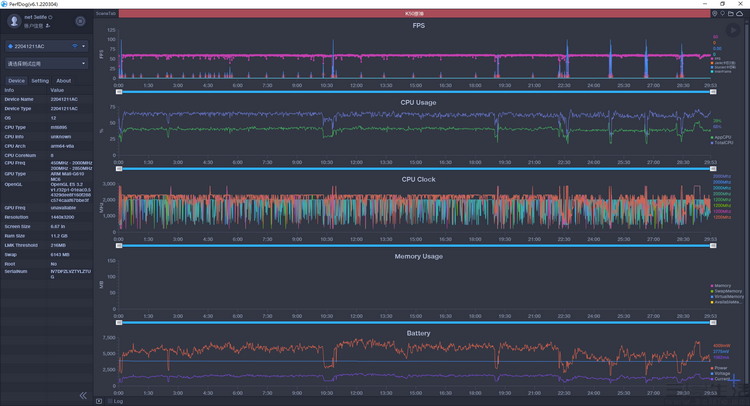Click the PerfDog app icon in title bar
750x406 pixels.
(x=4, y=4)
